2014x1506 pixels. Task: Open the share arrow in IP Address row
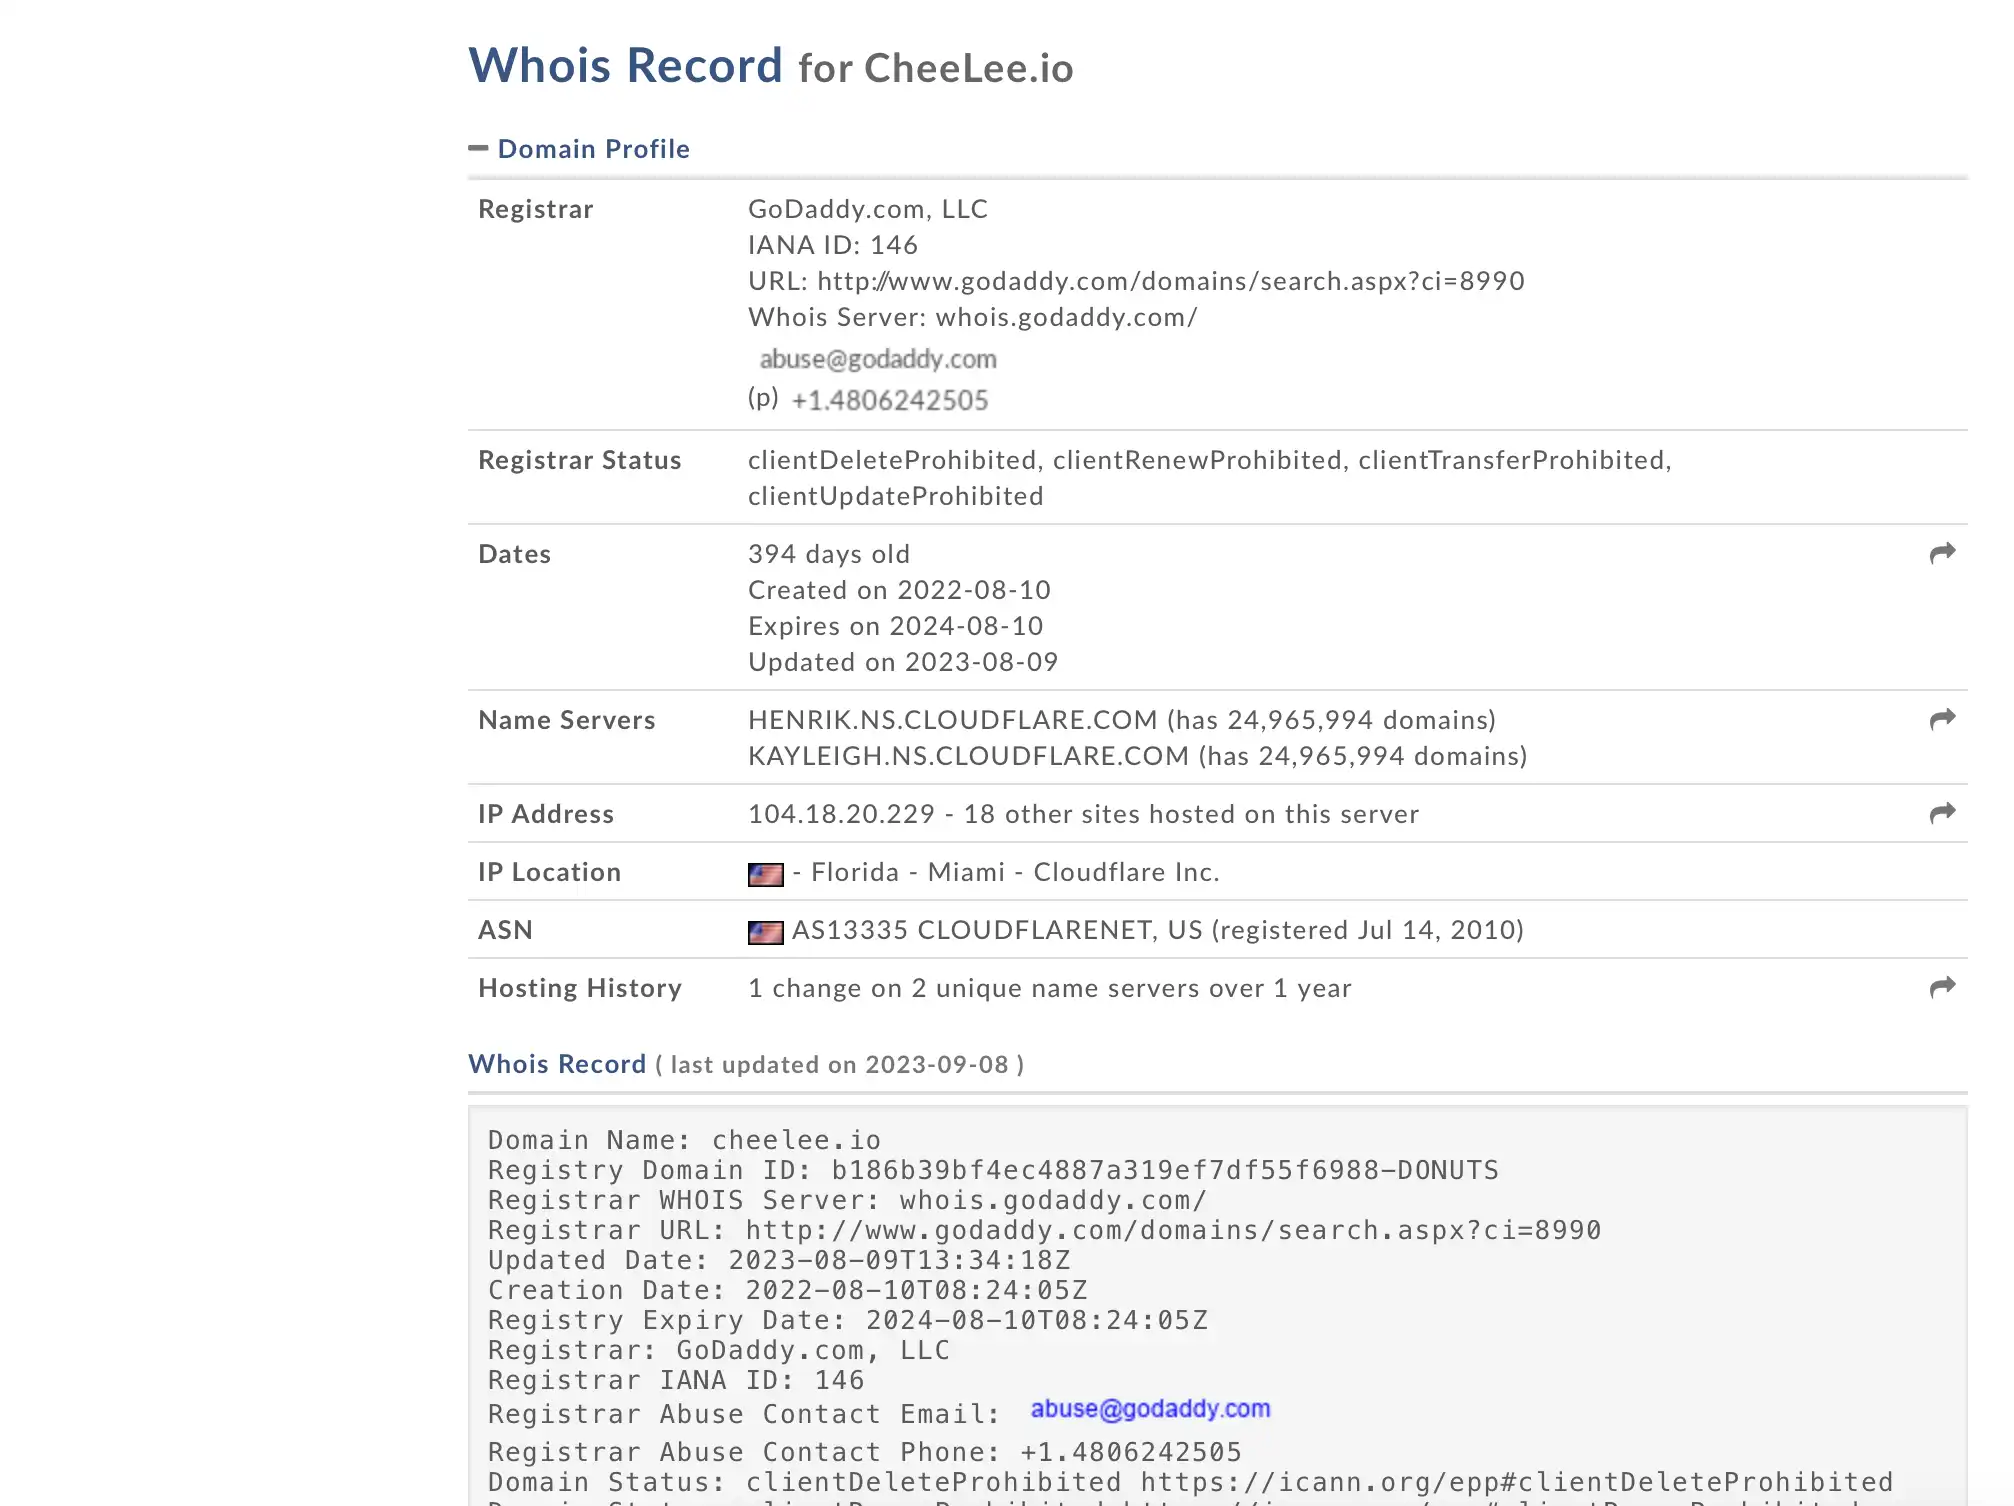pos(1942,813)
